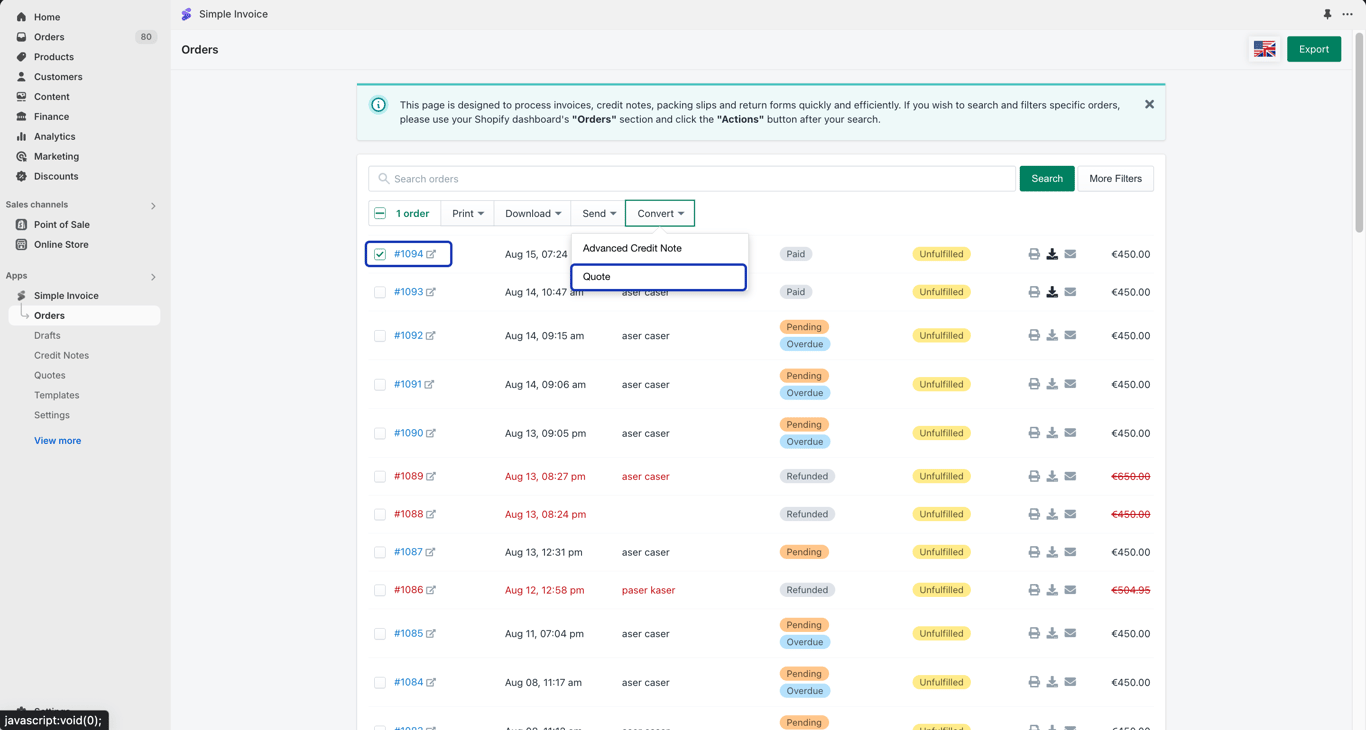Toggle the select-all orders checkbox
Image resolution: width=1366 pixels, height=730 pixels.
(380, 213)
